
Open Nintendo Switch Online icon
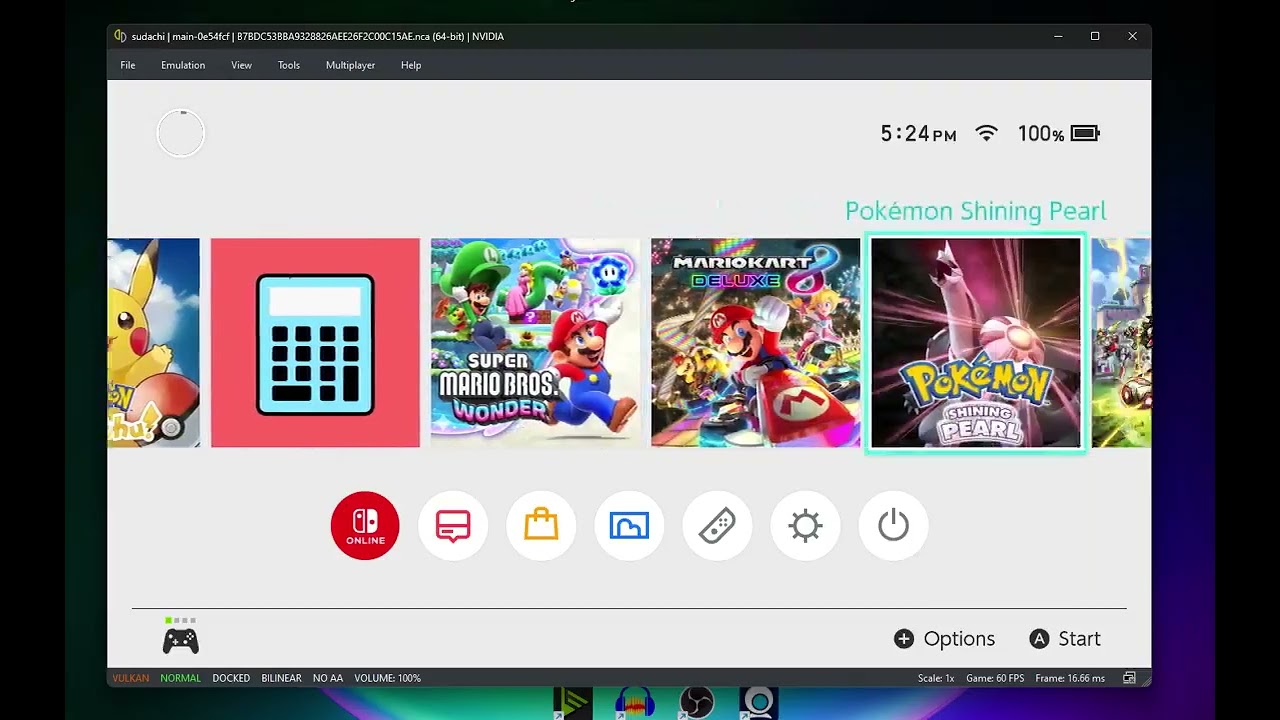pos(365,525)
